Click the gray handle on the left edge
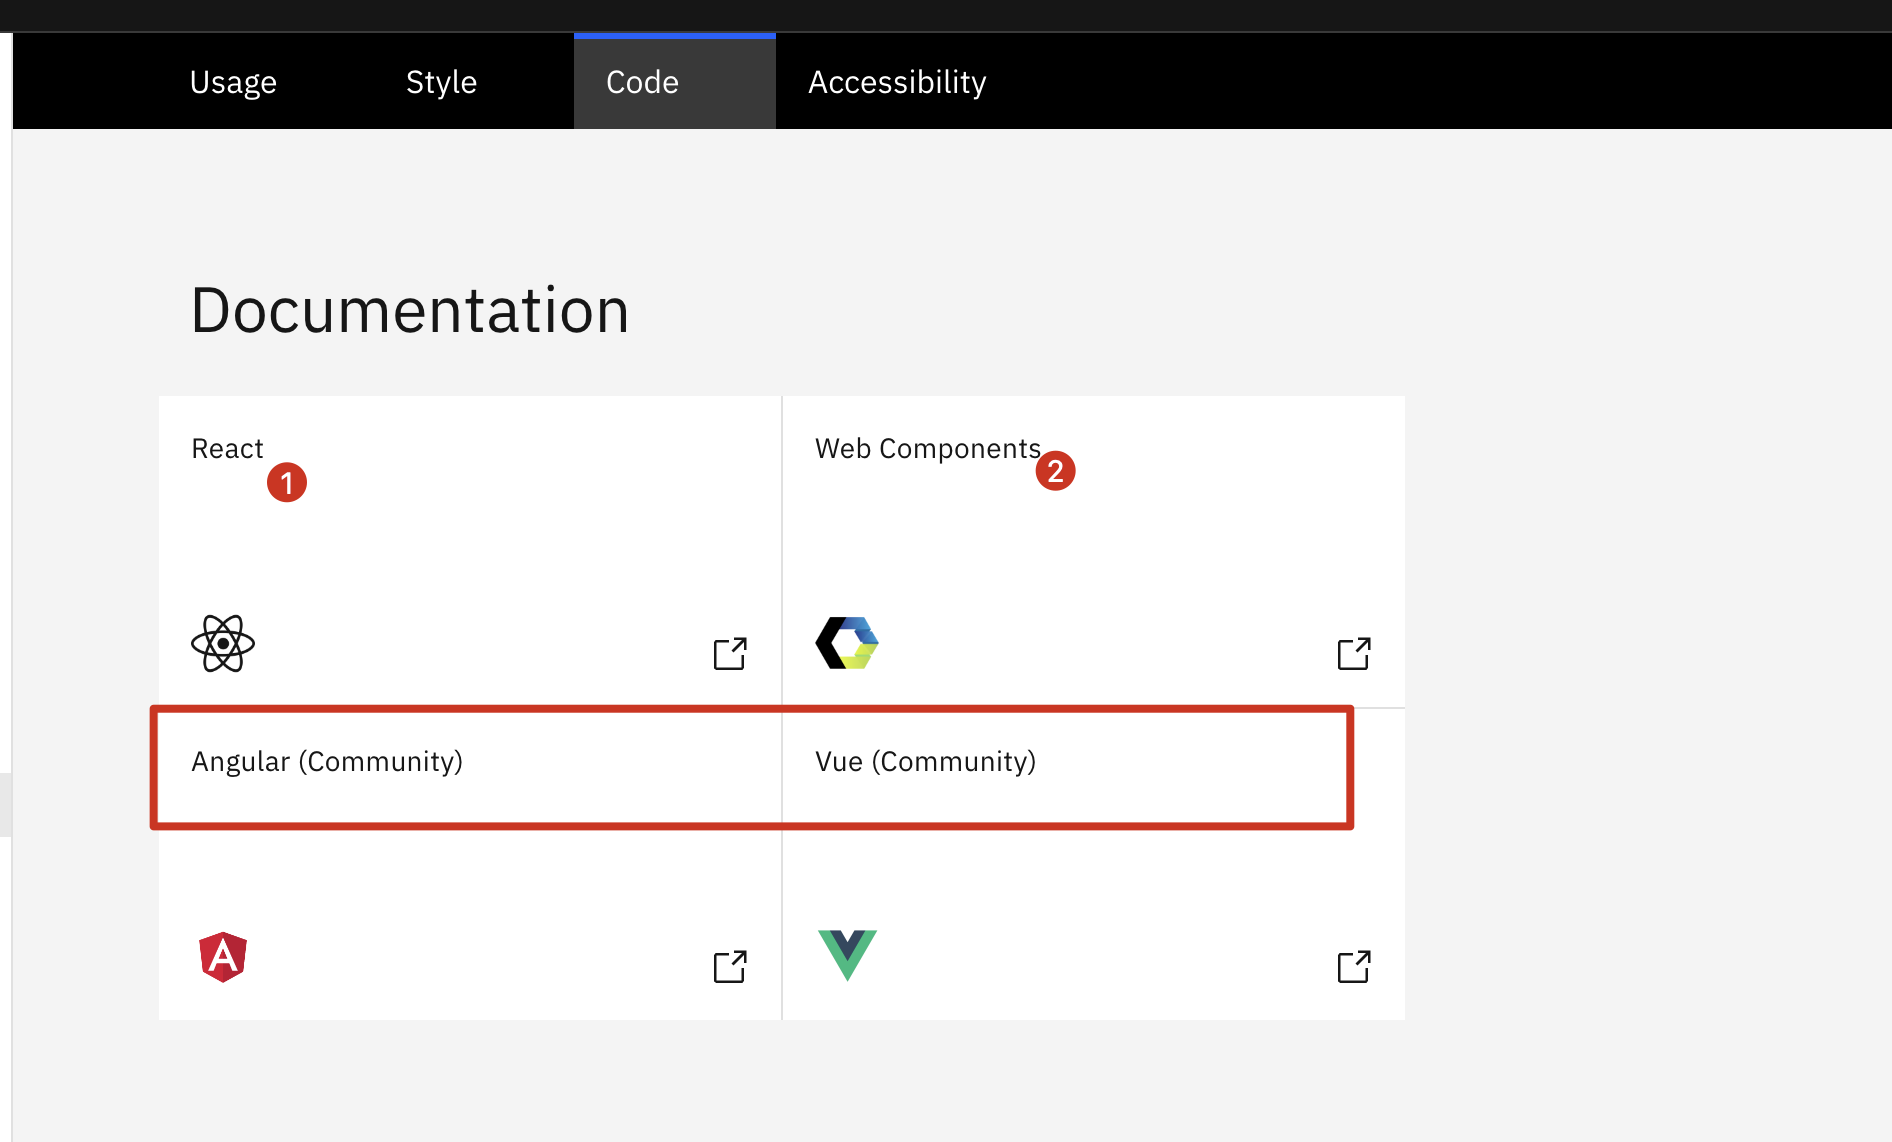The width and height of the screenshot is (1892, 1142). 5,804
